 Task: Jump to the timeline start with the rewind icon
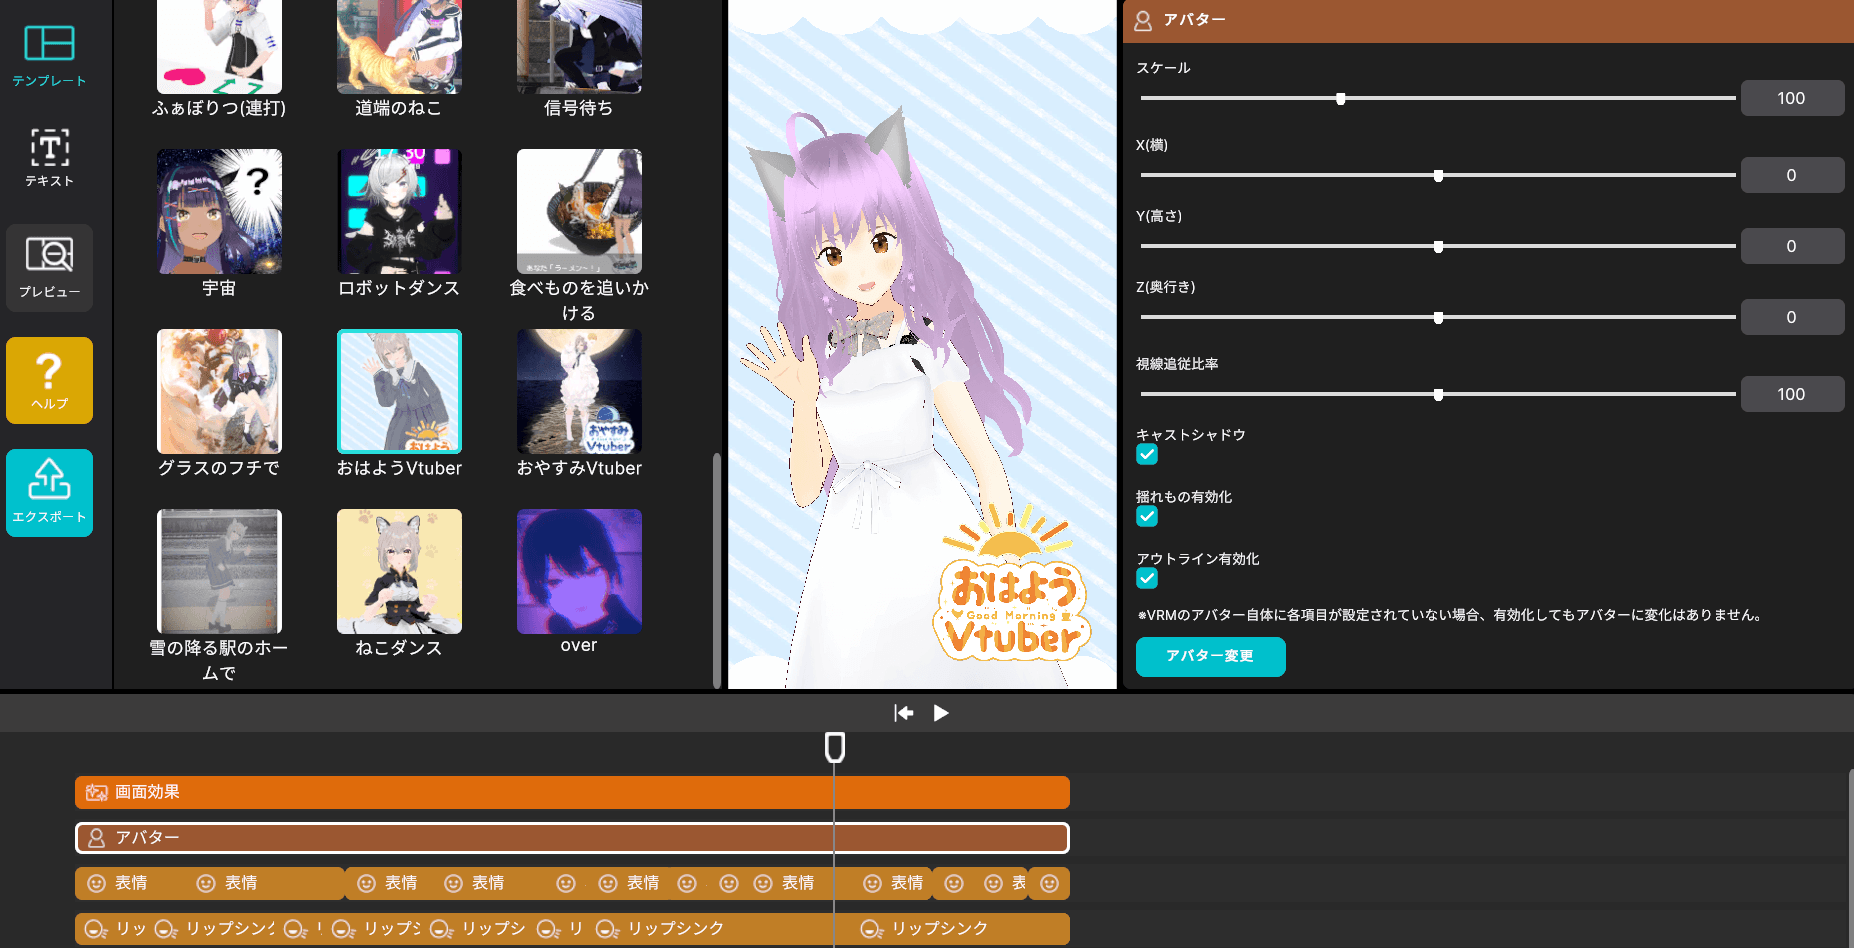[904, 713]
